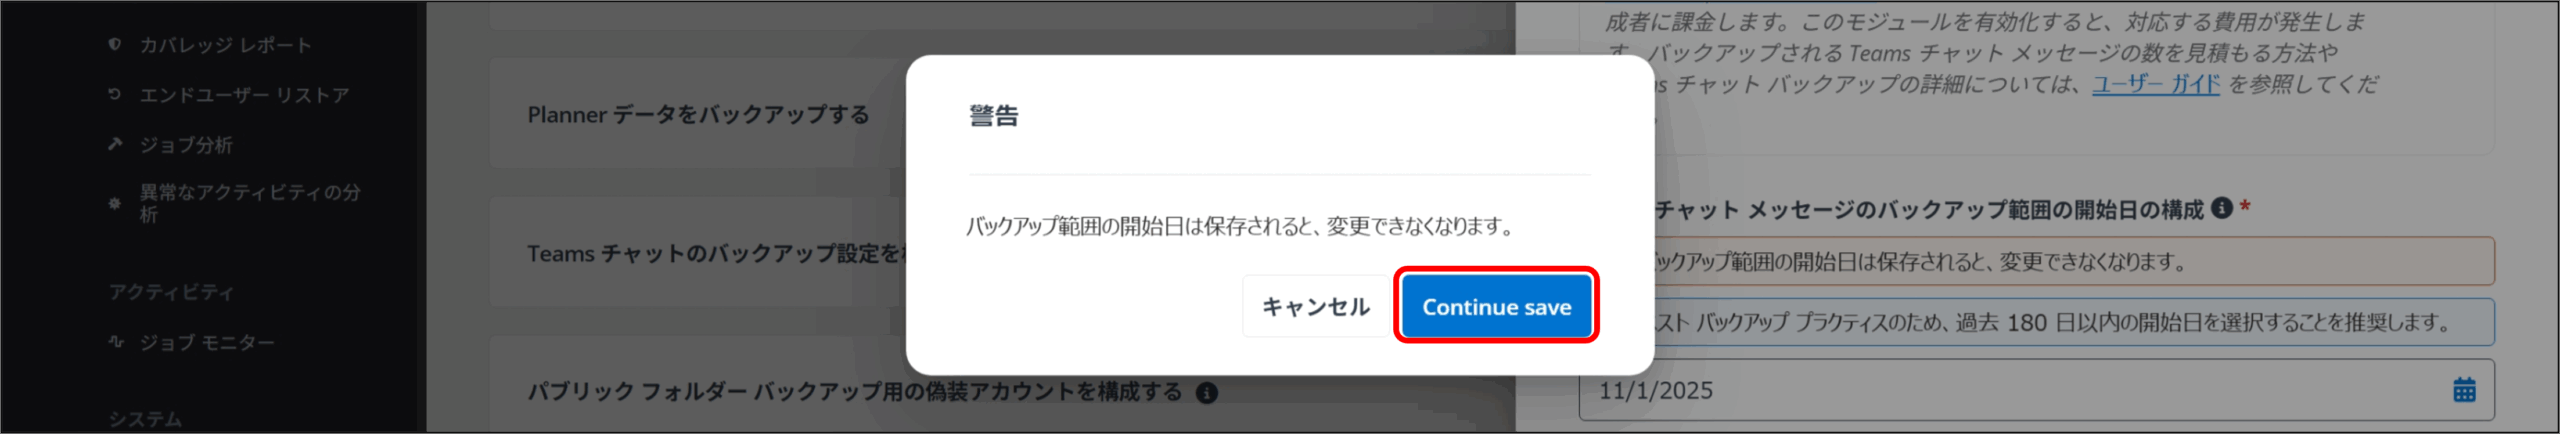Viewport: 2560px width, 434px height.
Task: Select the Teams チャットのバックアップ設定 row
Action: (698, 253)
